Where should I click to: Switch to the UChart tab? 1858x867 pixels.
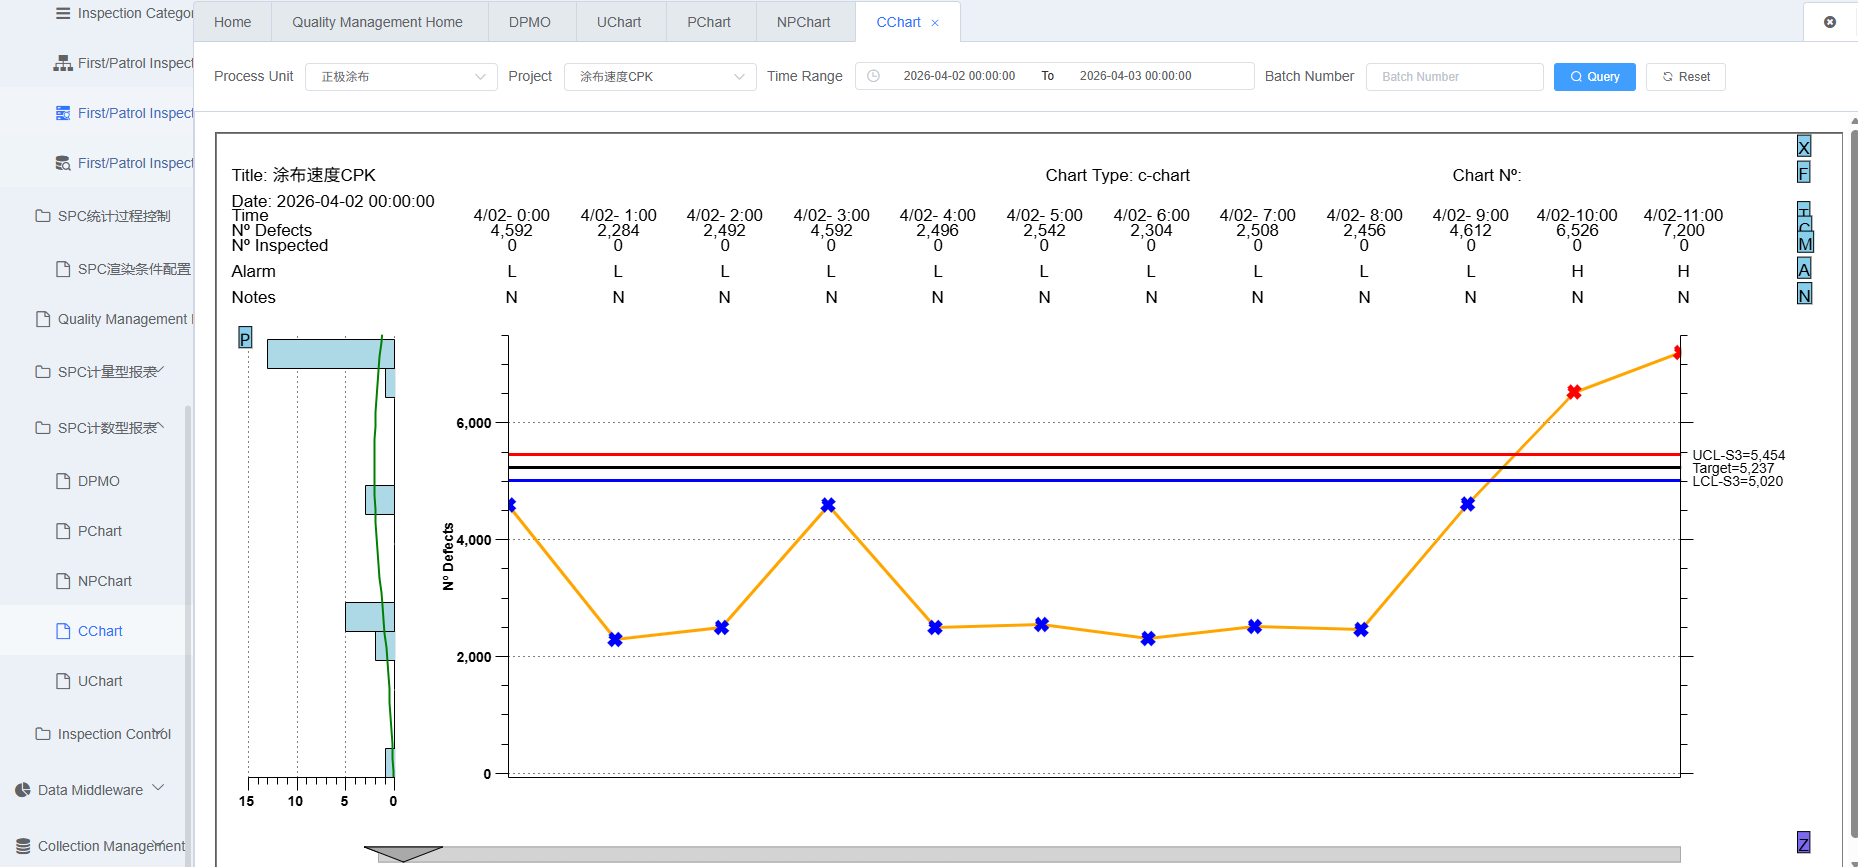pos(619,22)
